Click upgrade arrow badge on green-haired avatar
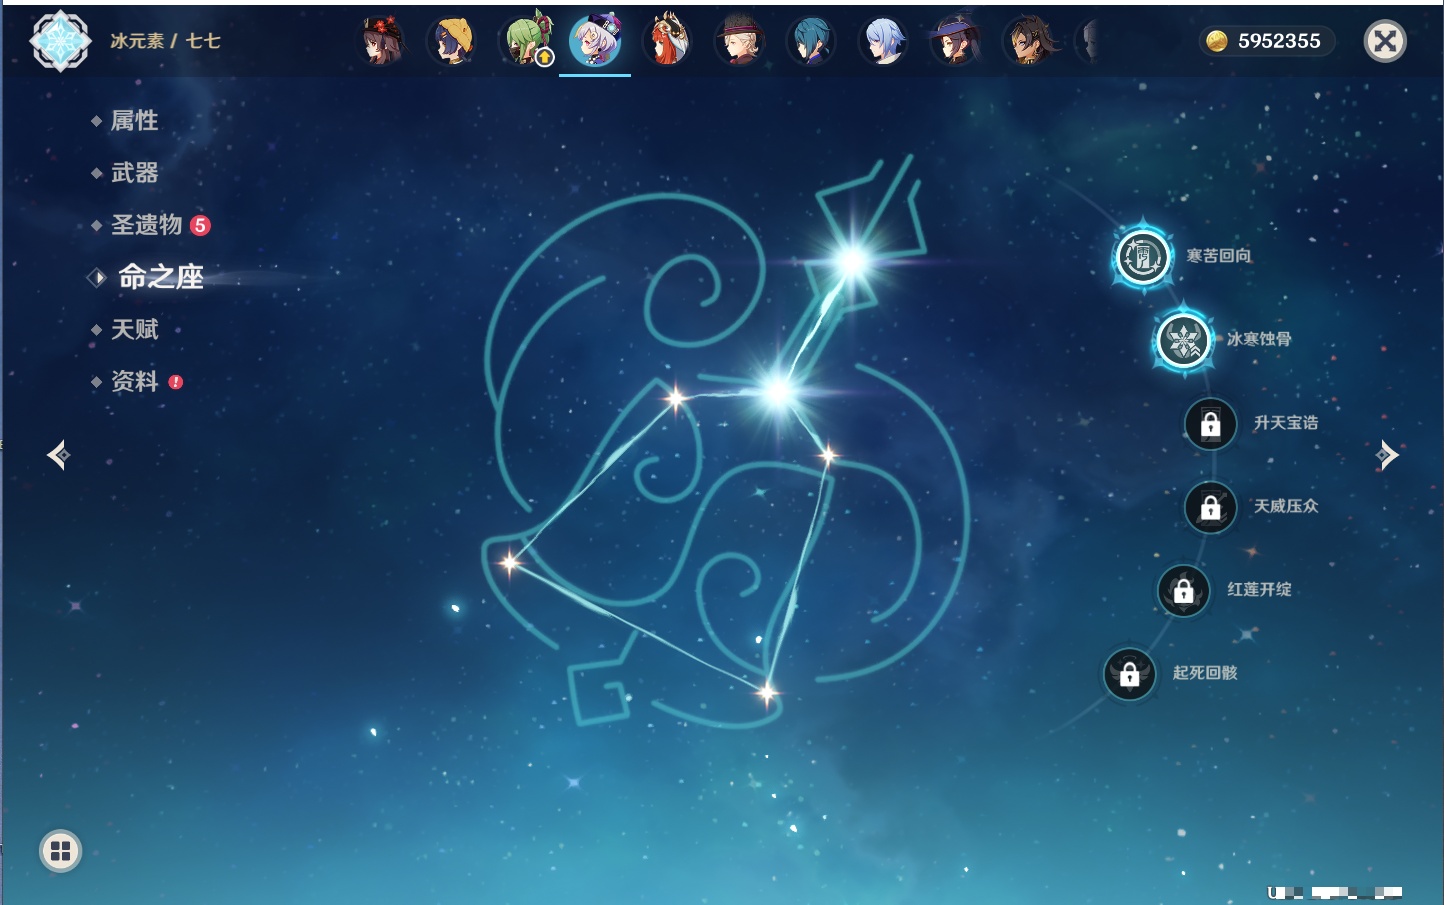Screen dimensions: 1444x905 [544, 58]
